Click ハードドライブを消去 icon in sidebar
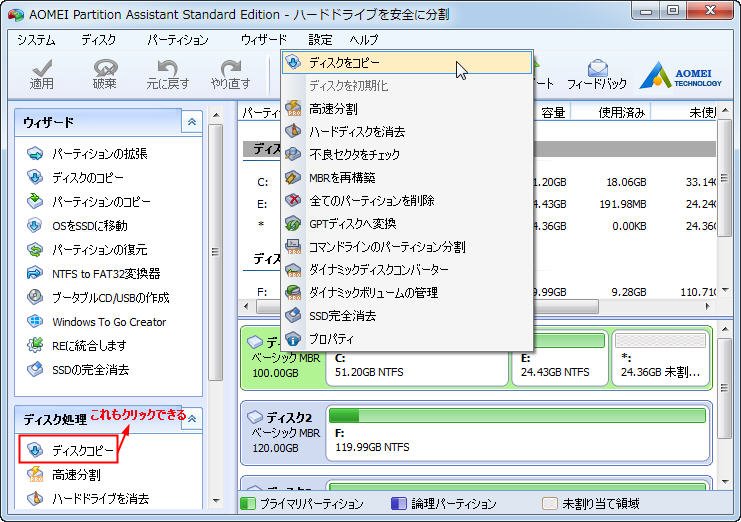Image resolution: width=741 pixels, height=522 pixels. coord(35,498)
